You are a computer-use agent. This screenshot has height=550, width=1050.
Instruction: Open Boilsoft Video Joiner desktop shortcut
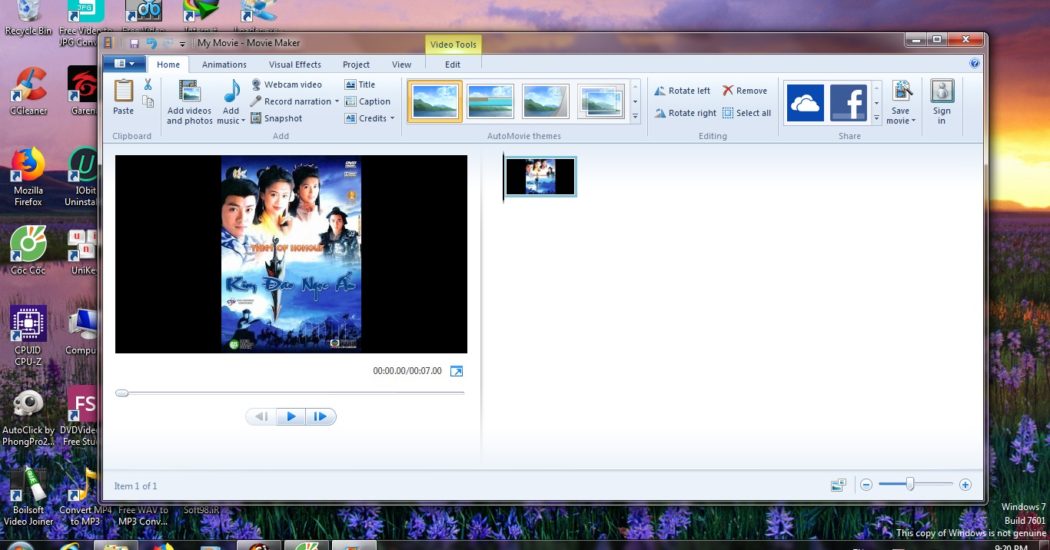click(x=28, y=496)
